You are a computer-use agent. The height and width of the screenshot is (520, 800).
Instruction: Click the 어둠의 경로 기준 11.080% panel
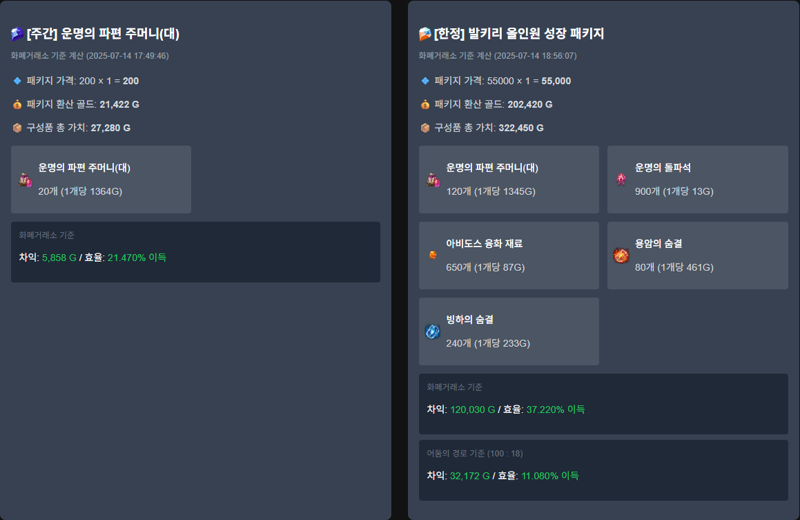[x=604, y=470]
